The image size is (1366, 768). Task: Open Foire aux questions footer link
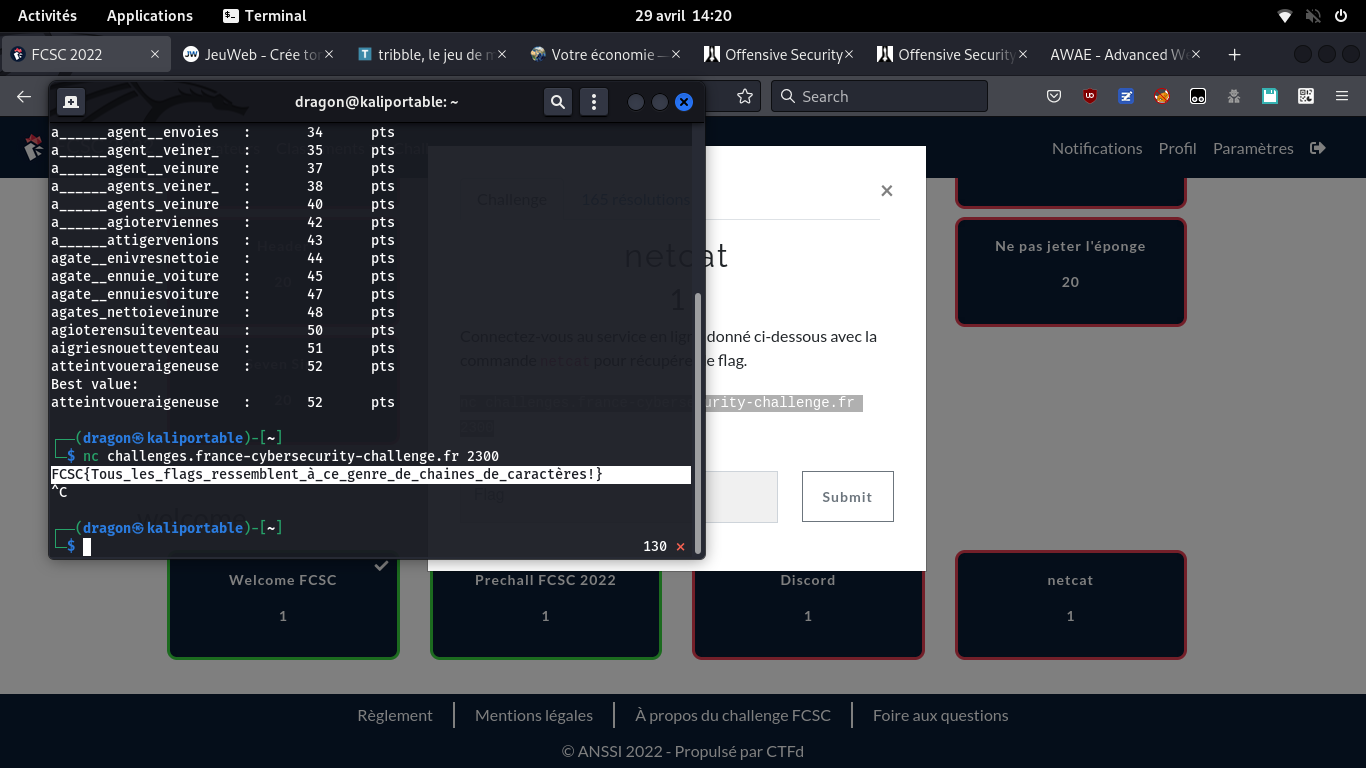click(x=940, y=715)
